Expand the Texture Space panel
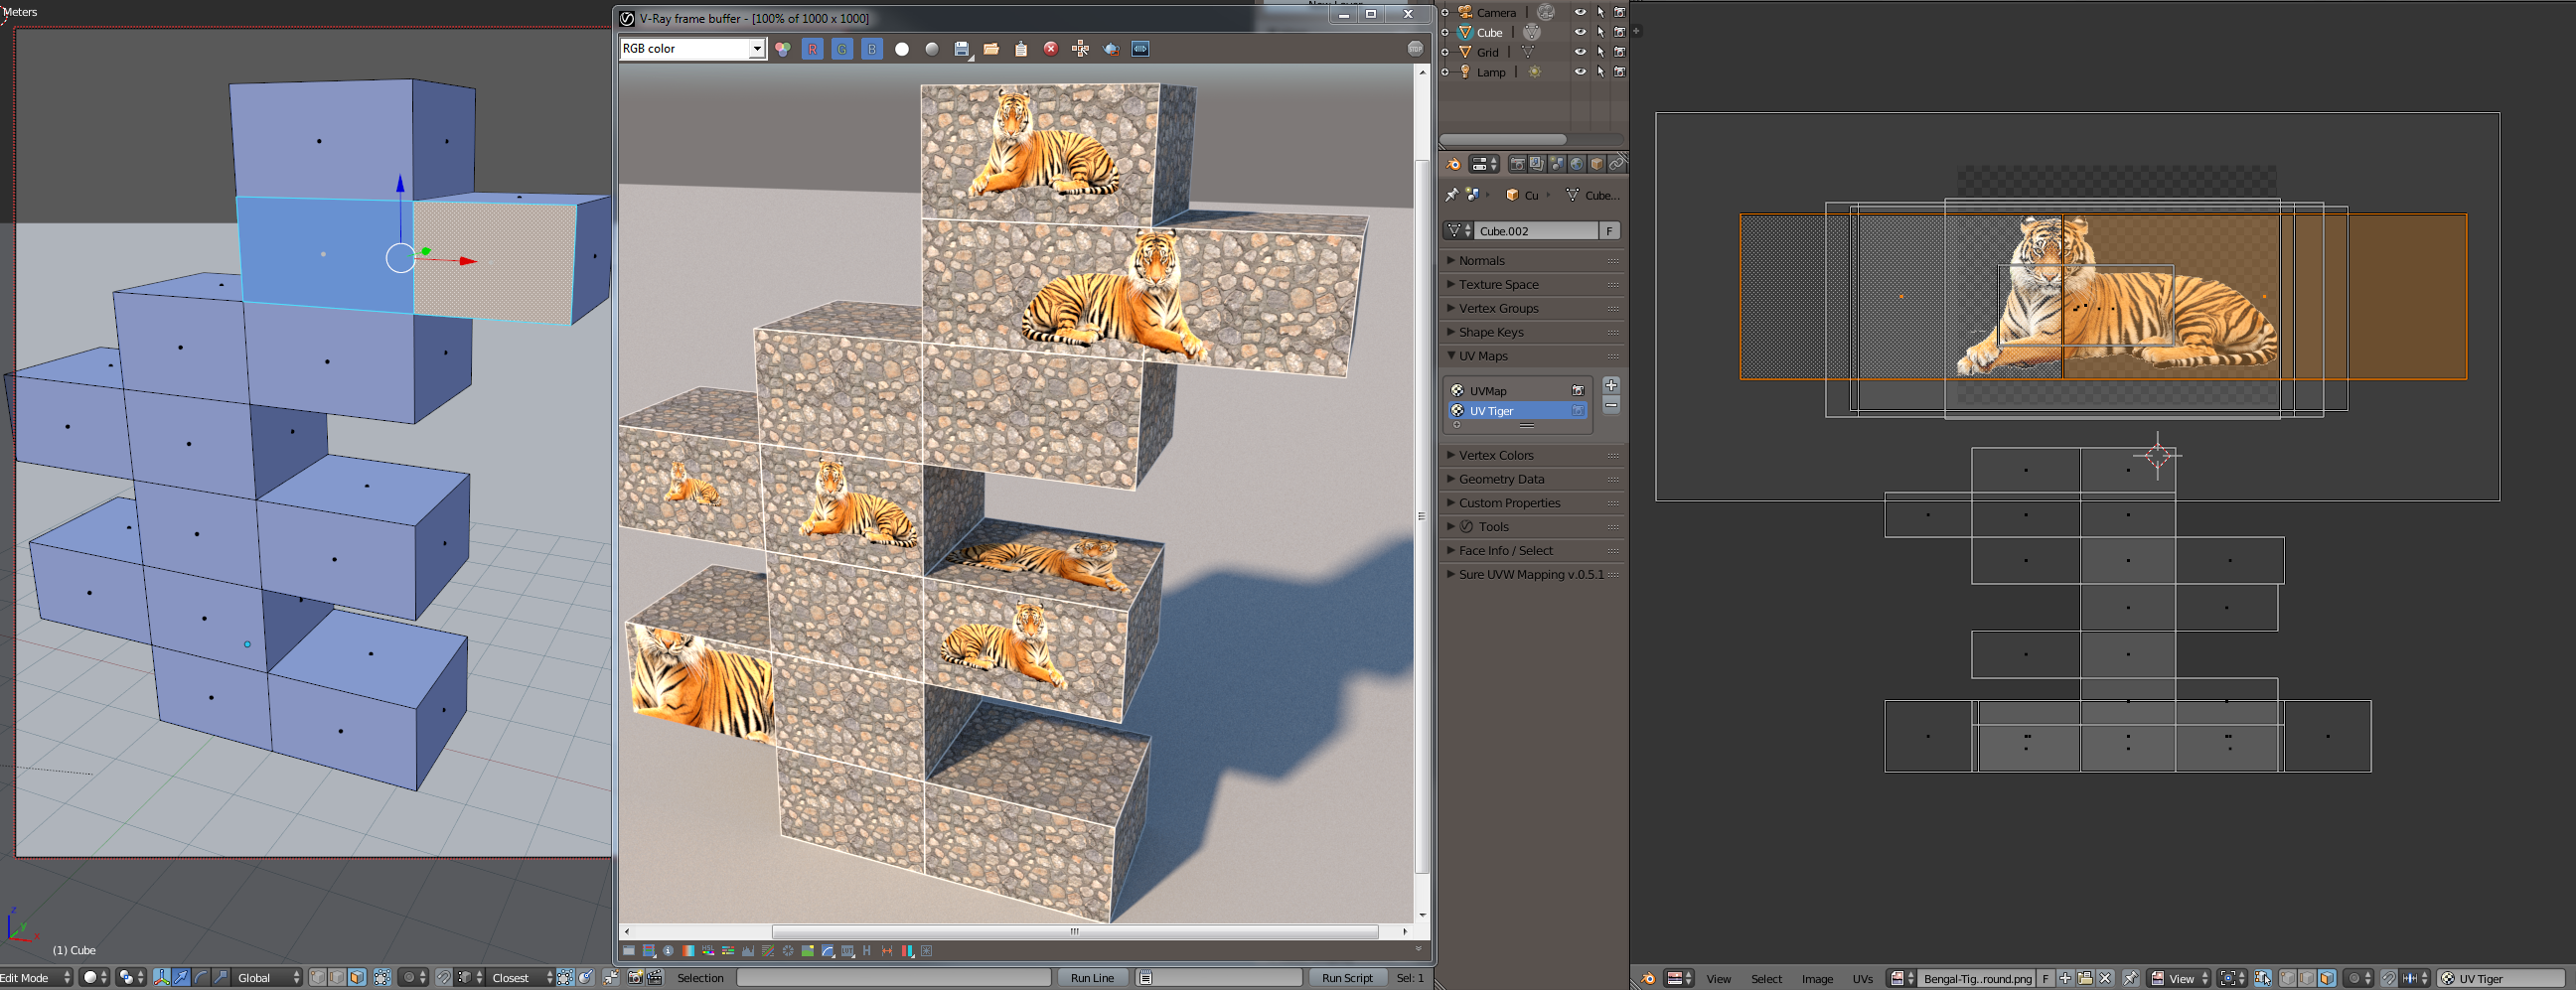This screenshot has width=2576, height=990. point(1532,285)
